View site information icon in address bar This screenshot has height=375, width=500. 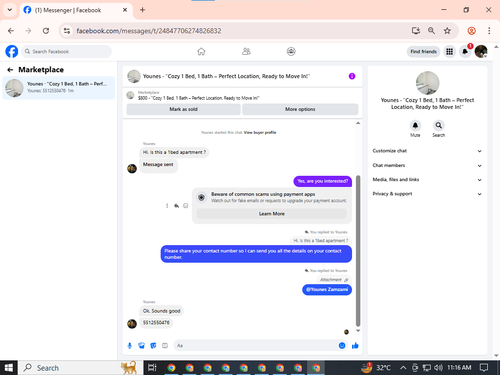click(x=67, y=31)
